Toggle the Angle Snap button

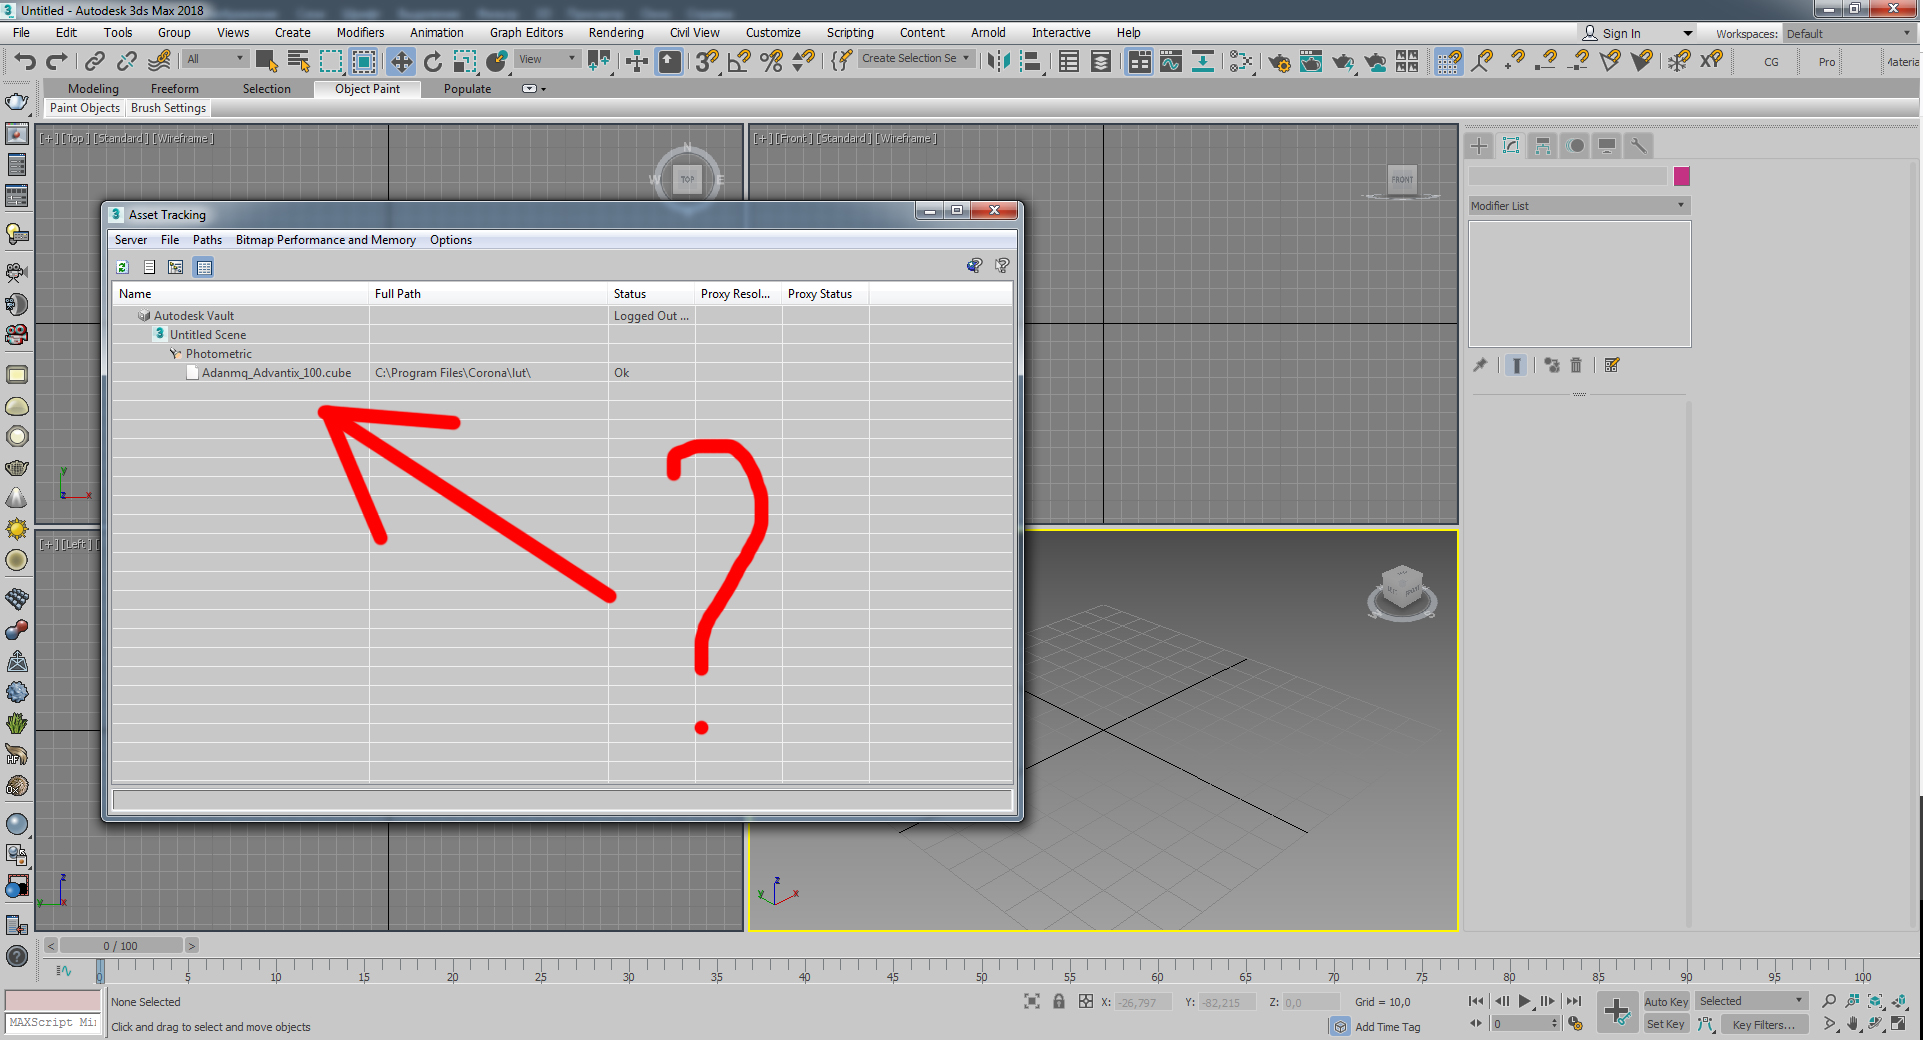(739, 61)
